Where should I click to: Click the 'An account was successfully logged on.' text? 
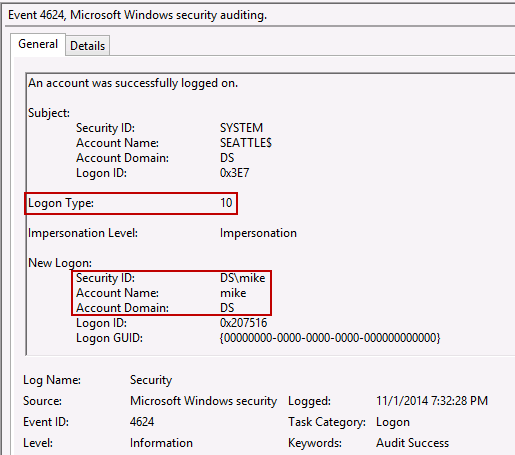[133, 83]
